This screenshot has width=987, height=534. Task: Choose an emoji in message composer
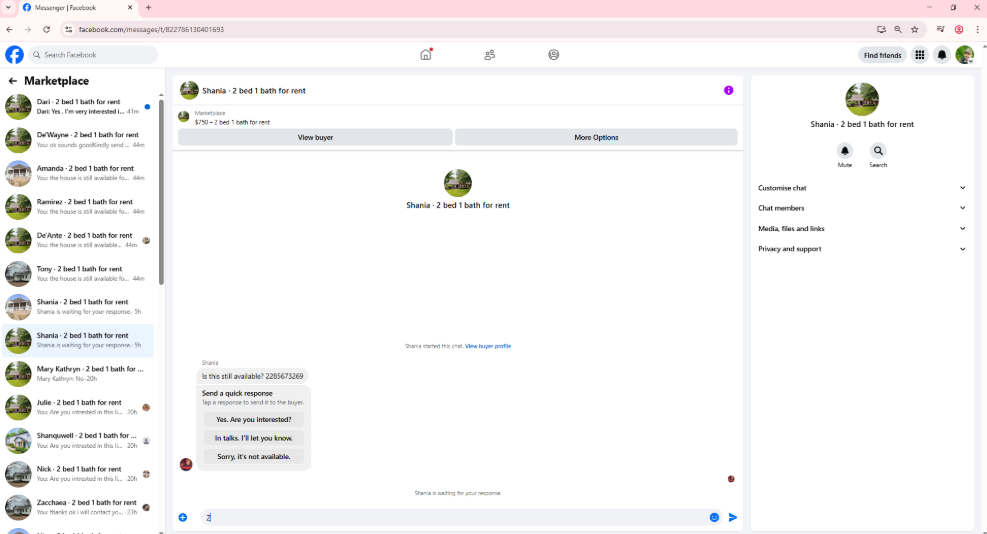click(714, 518)
